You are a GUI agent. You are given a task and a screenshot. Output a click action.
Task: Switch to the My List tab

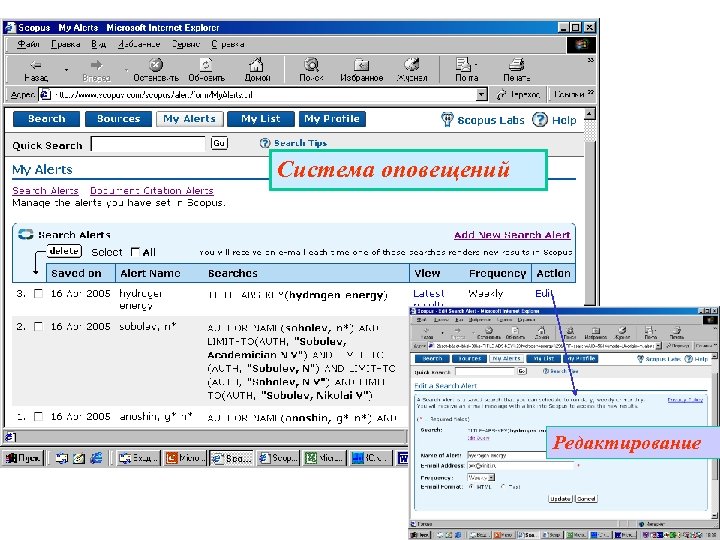pos(260,119)
